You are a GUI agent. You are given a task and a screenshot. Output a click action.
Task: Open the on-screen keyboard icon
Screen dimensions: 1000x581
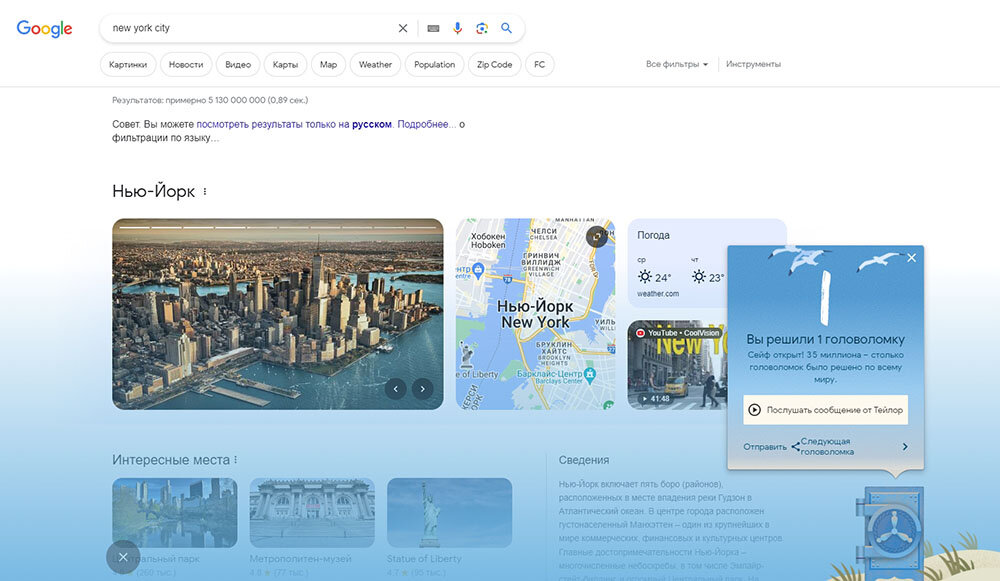pos(433,28)
